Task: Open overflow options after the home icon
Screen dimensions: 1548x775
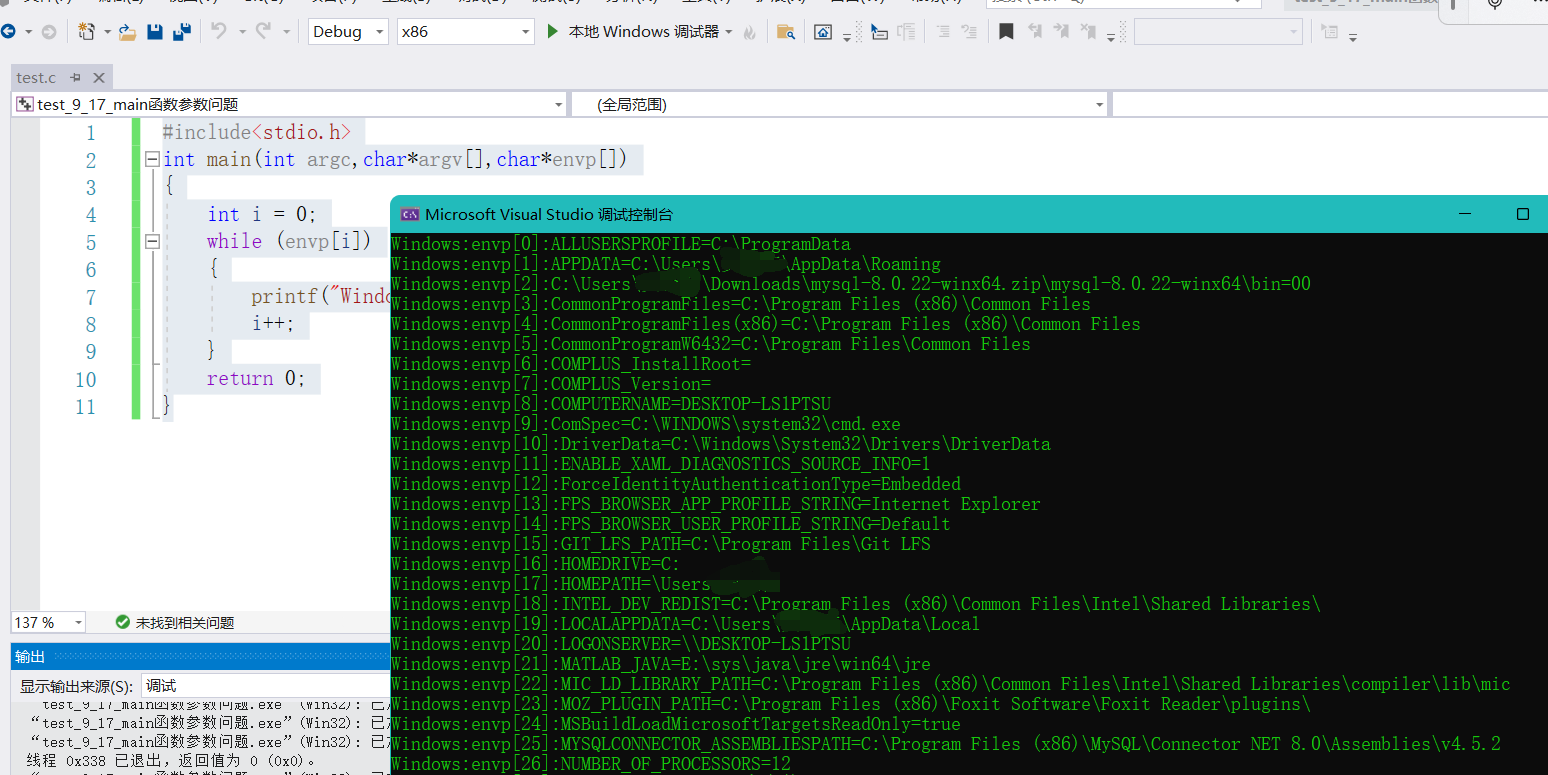Action: pos(847,37)
